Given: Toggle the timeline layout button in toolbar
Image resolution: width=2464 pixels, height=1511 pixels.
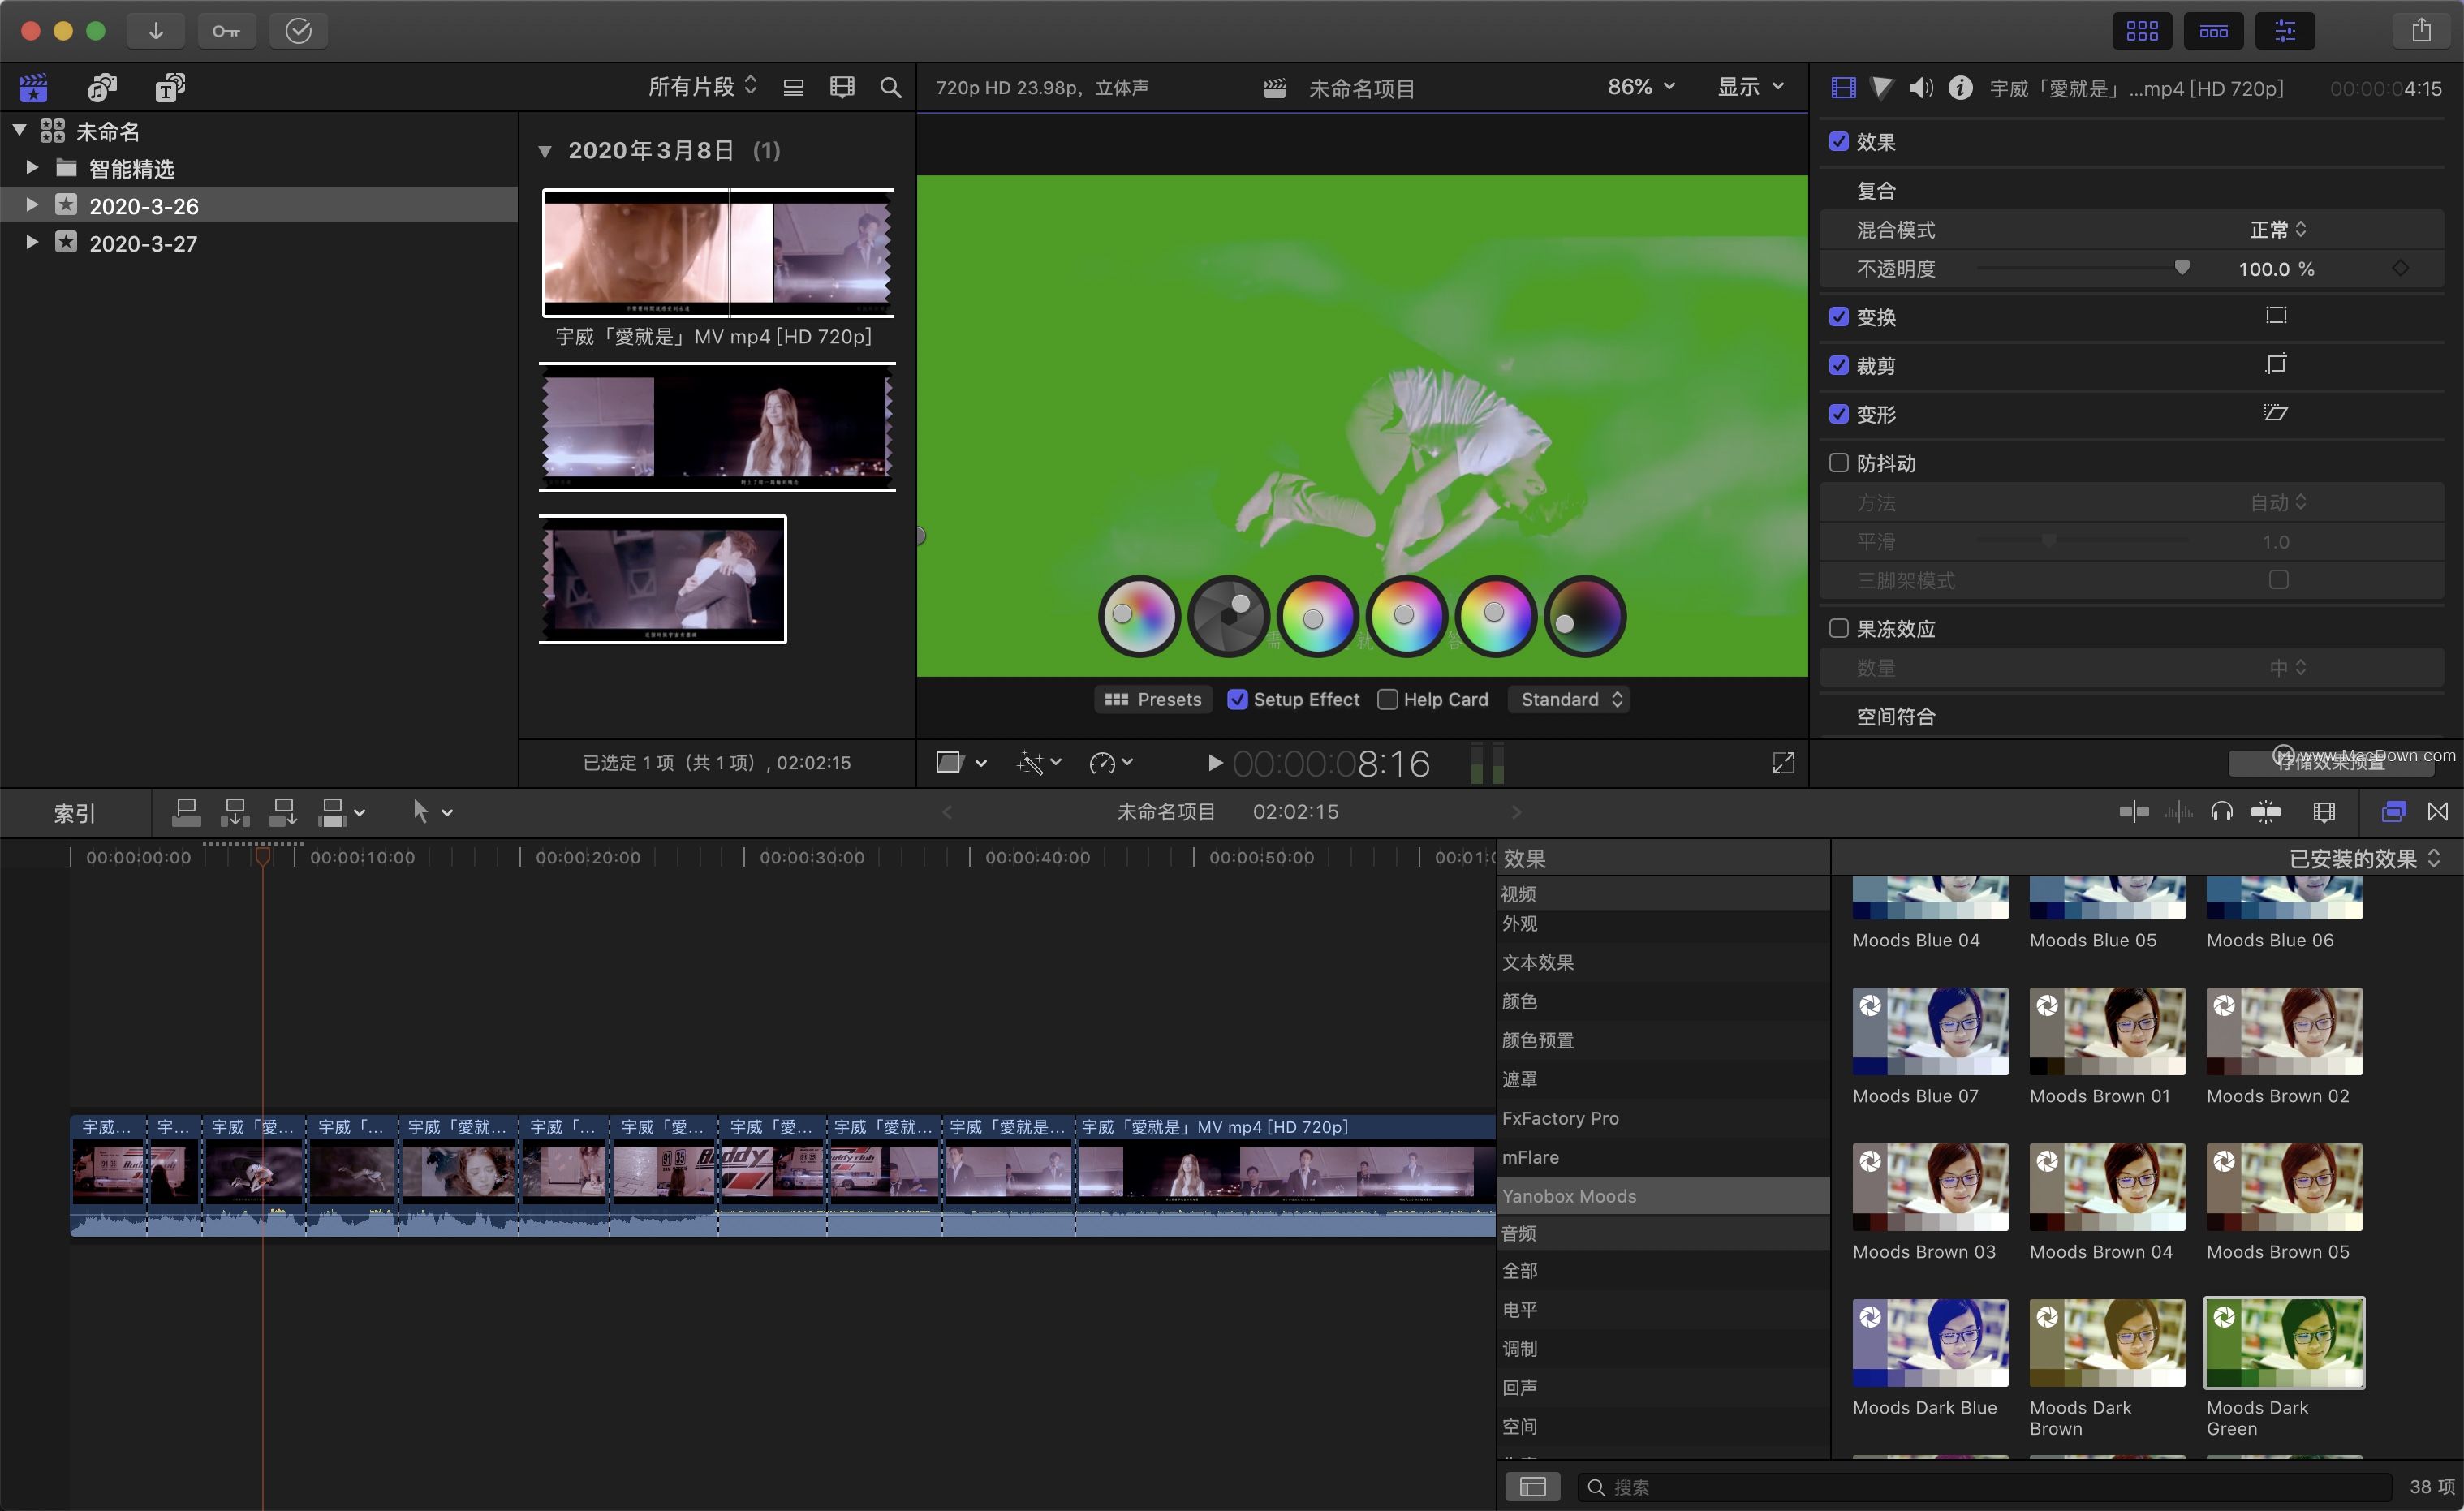Looking at the screenshot, I should coord(2213,31).
